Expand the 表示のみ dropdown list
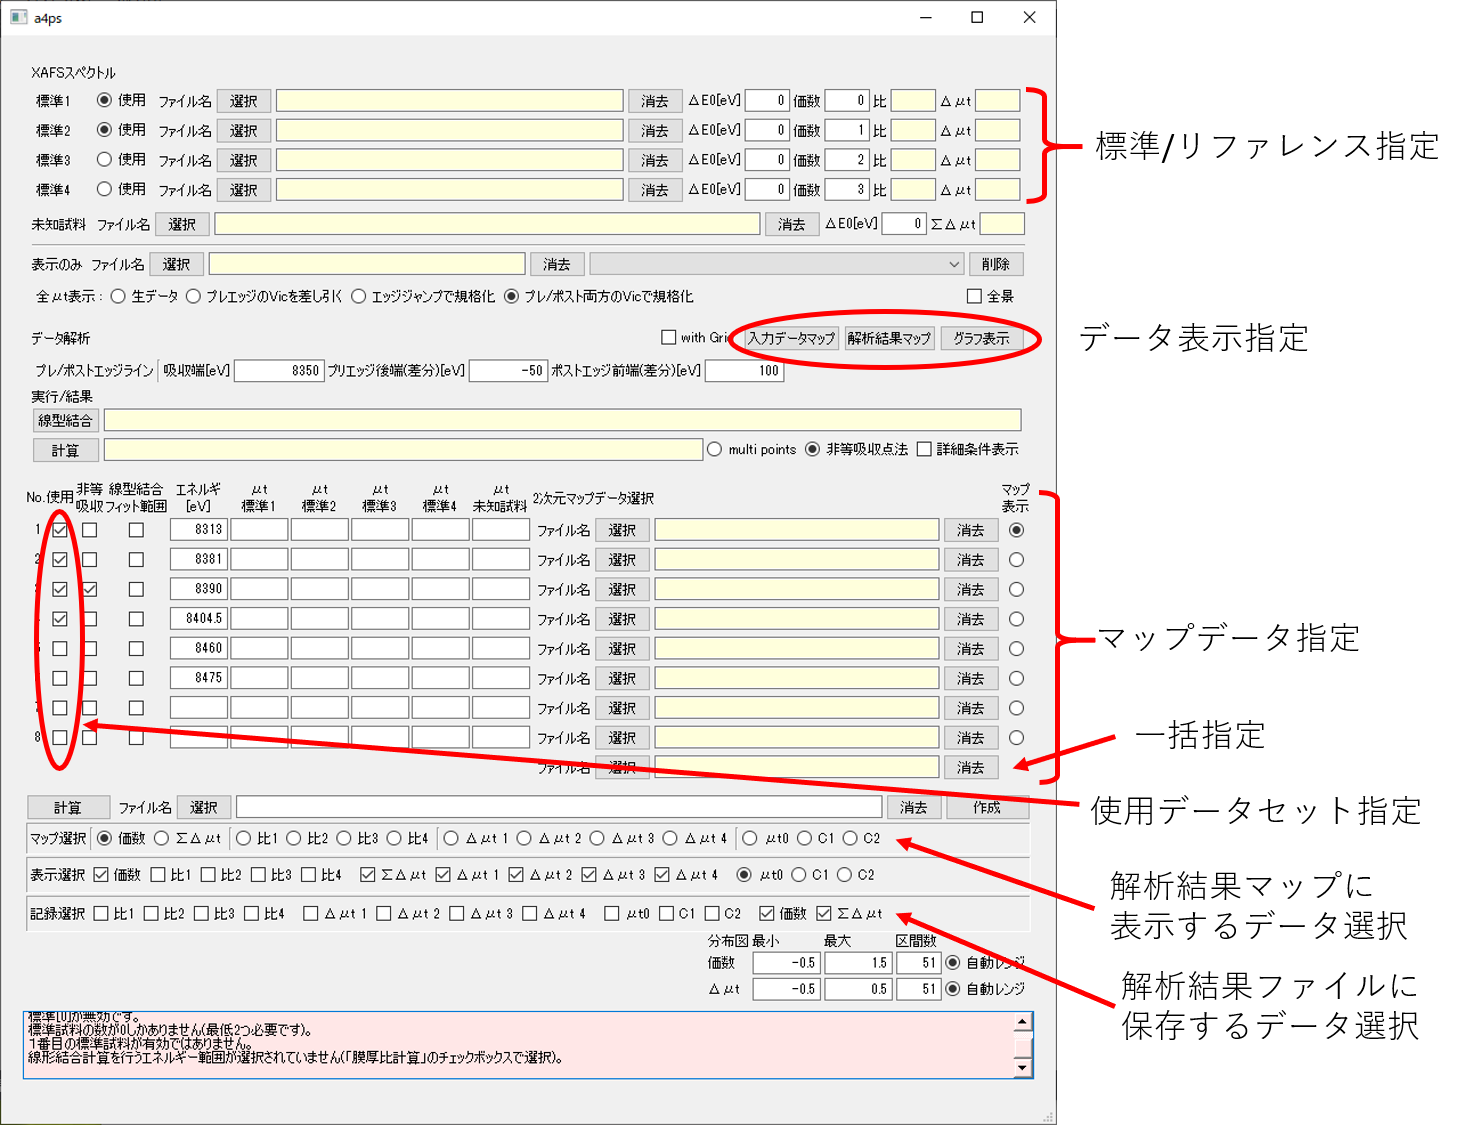Image resolution: width=1462 pixels, height=1125 pixels. point(953,264)
